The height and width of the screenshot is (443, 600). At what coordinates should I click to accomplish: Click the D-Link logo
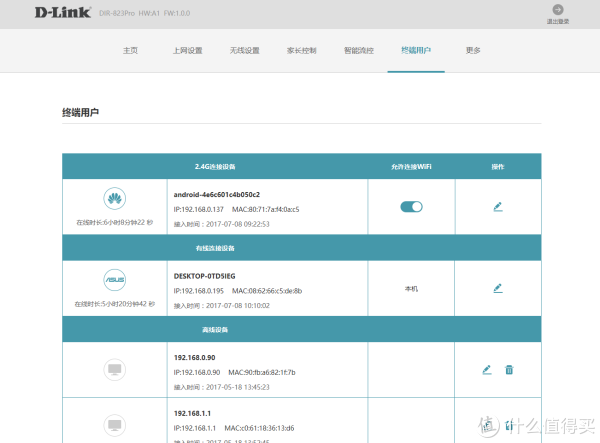pos(63,13)
